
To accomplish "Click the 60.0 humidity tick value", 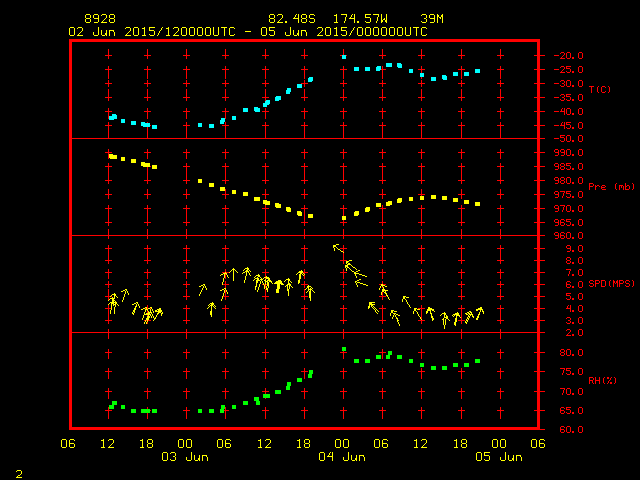I will point(568,430).
